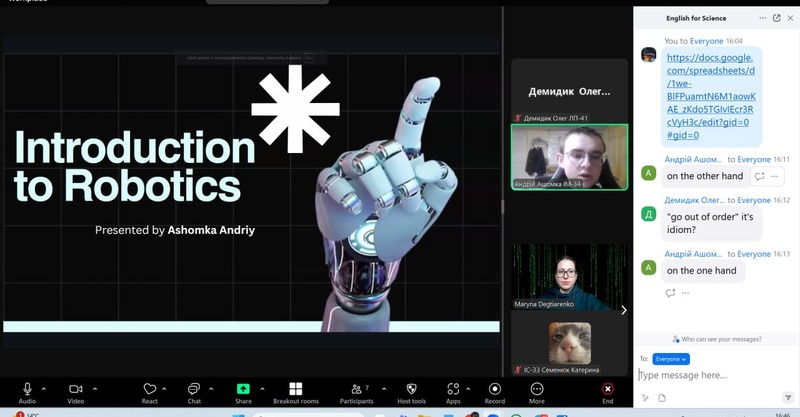Open the React heart menu
800x417 pixels.
[x=149, y=393]
